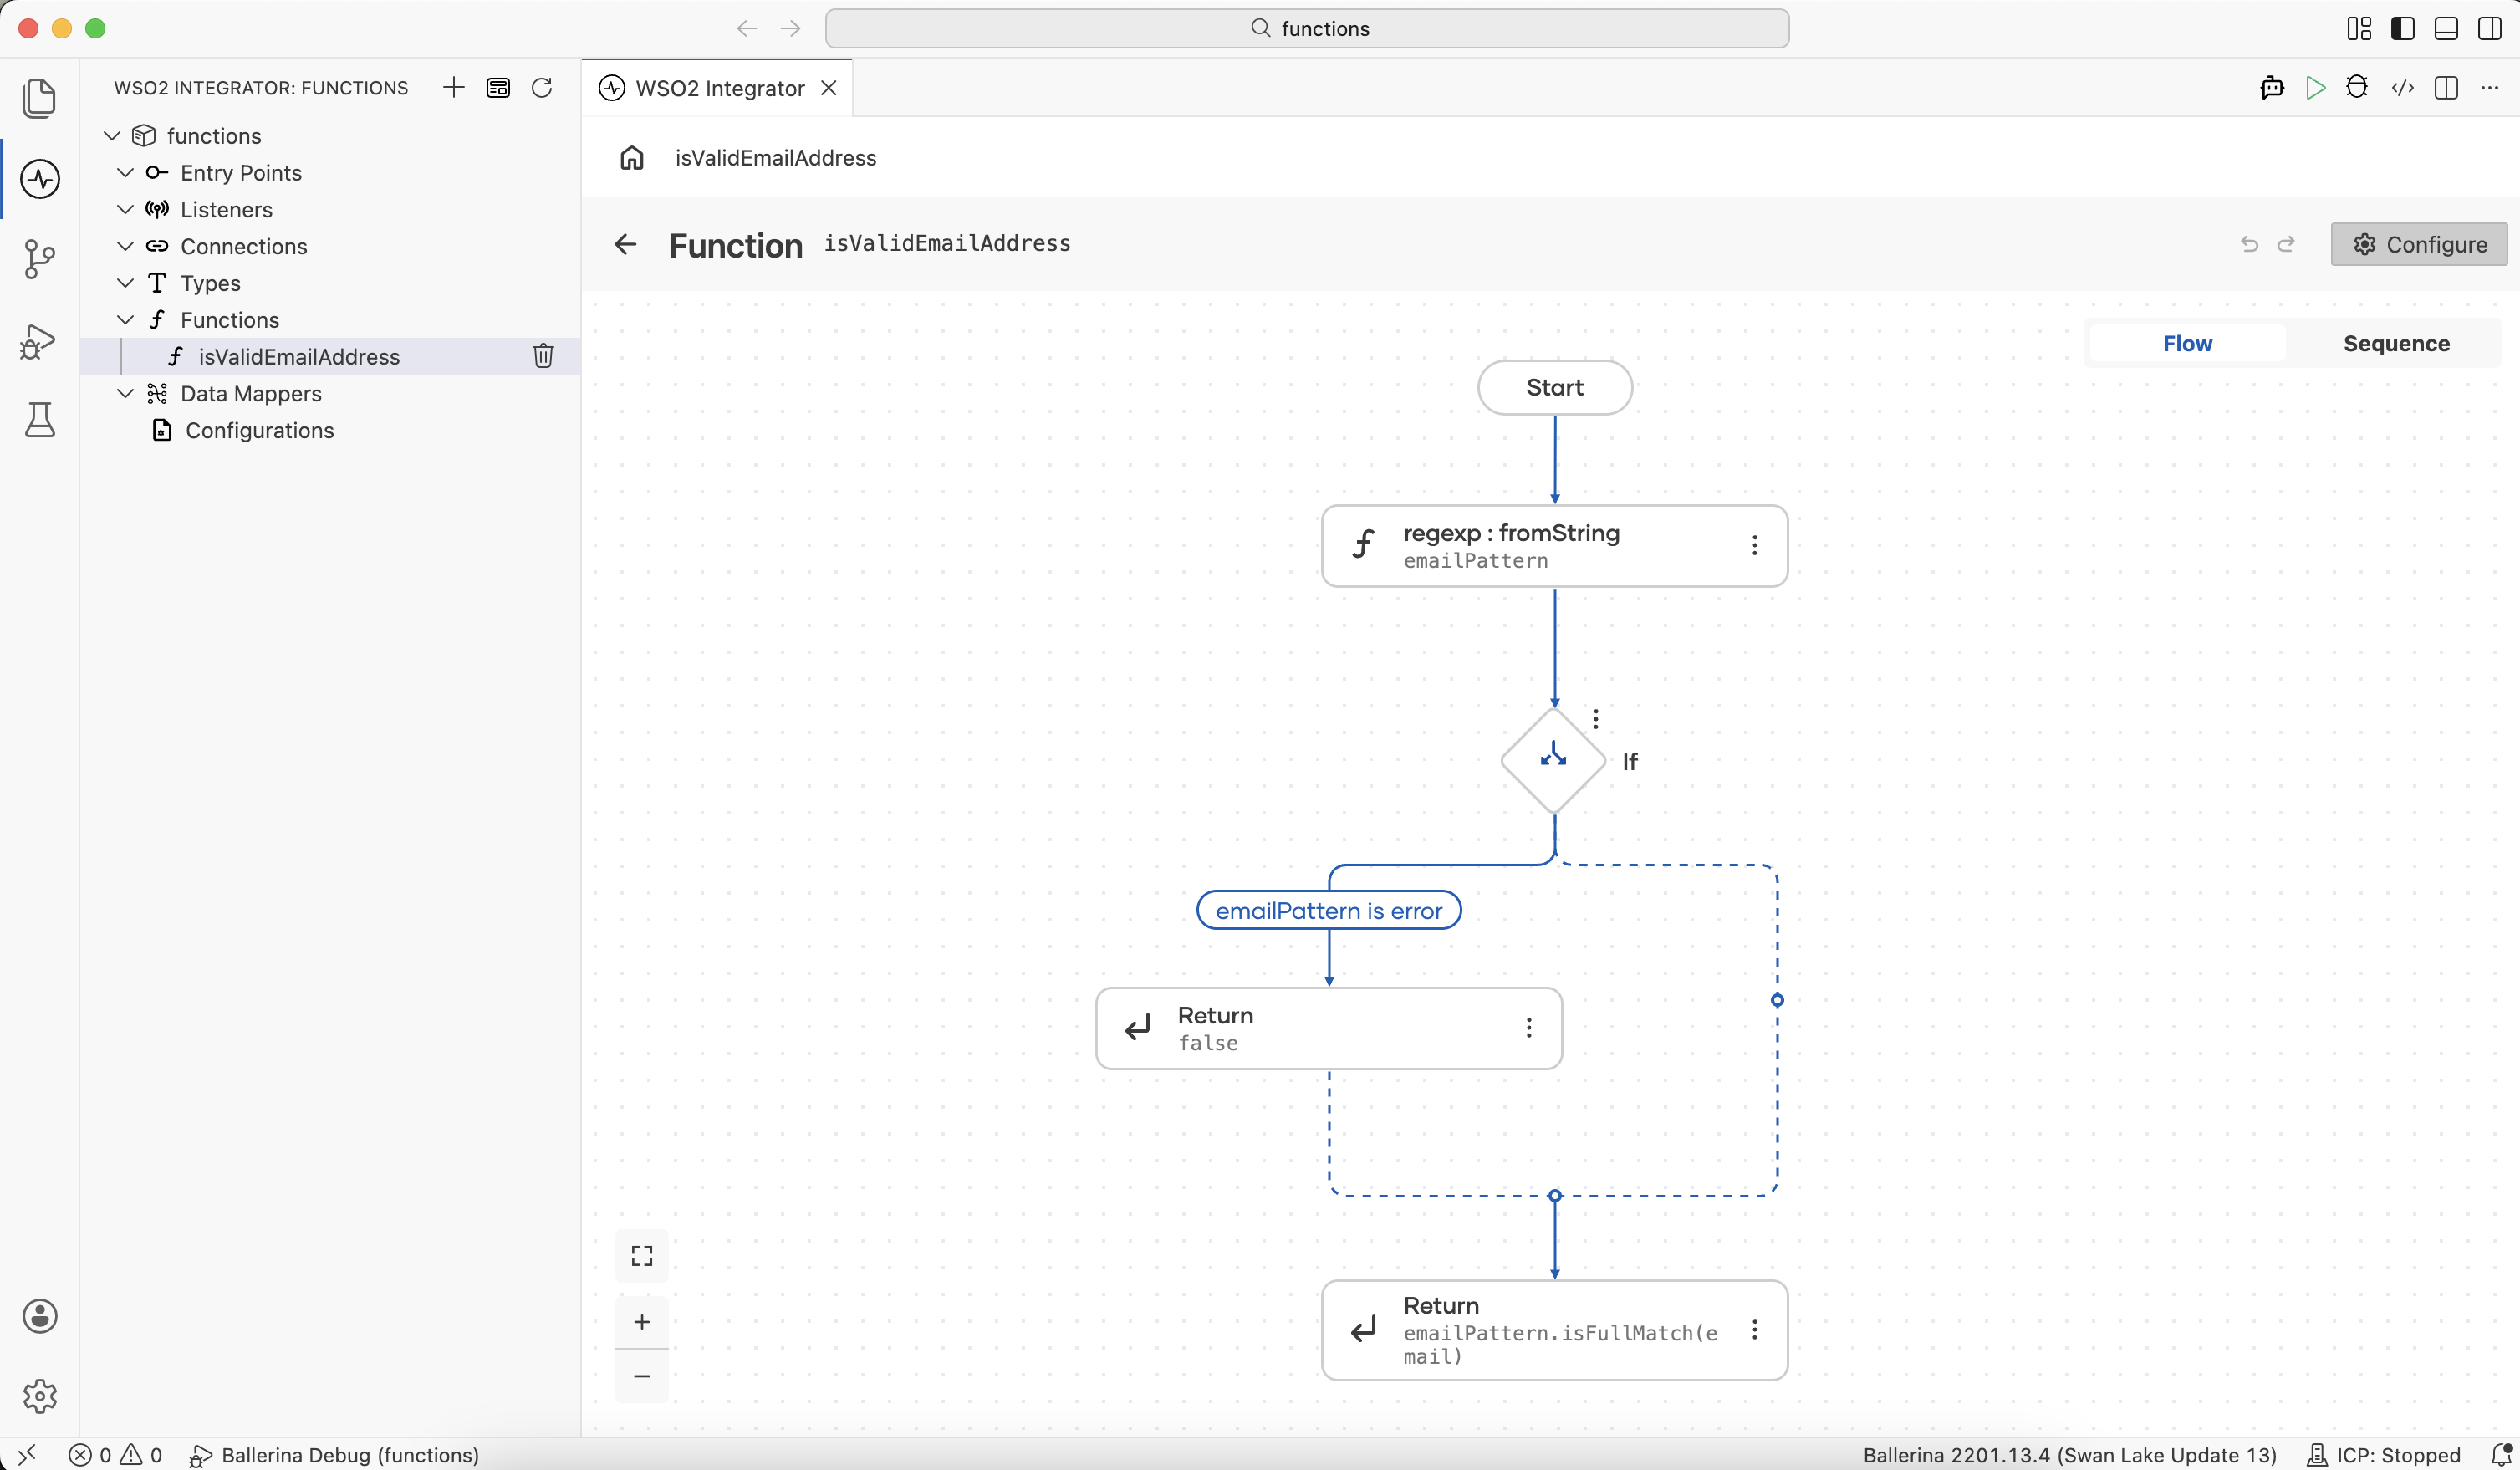Zoom out the diagram with minus button

(x=642, y=1376)
